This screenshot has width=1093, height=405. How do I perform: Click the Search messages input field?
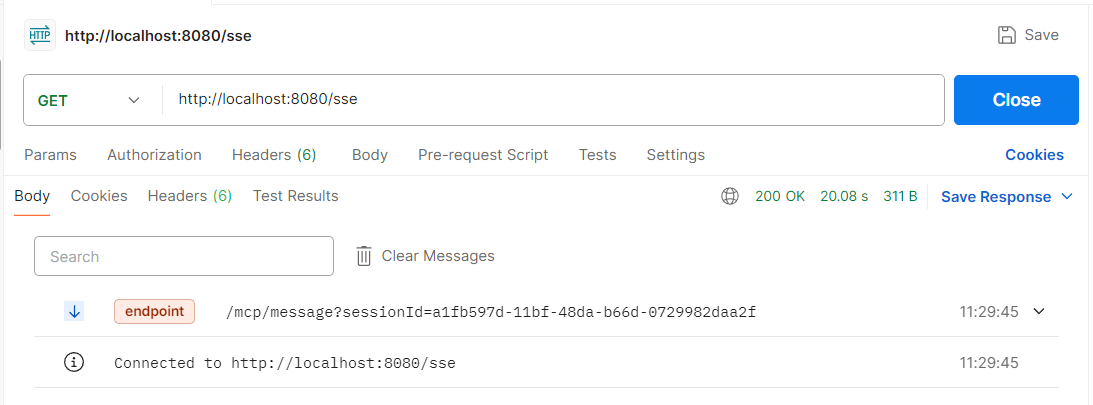coord(184,256)
